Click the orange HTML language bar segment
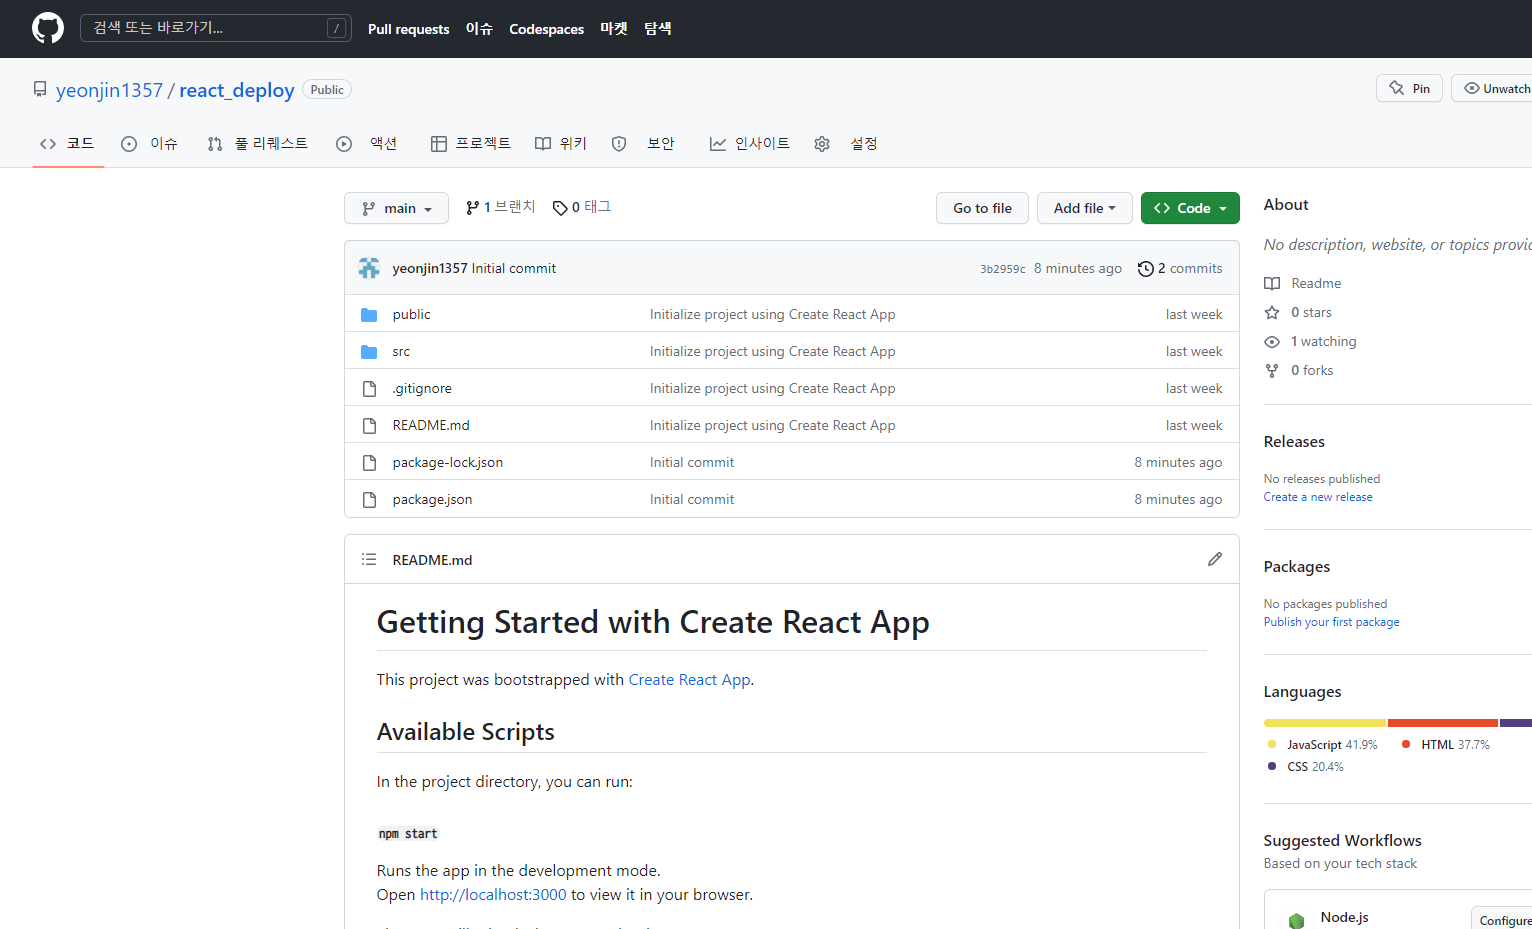This screenshot has width=1532, height=929. click(1443, 722)
